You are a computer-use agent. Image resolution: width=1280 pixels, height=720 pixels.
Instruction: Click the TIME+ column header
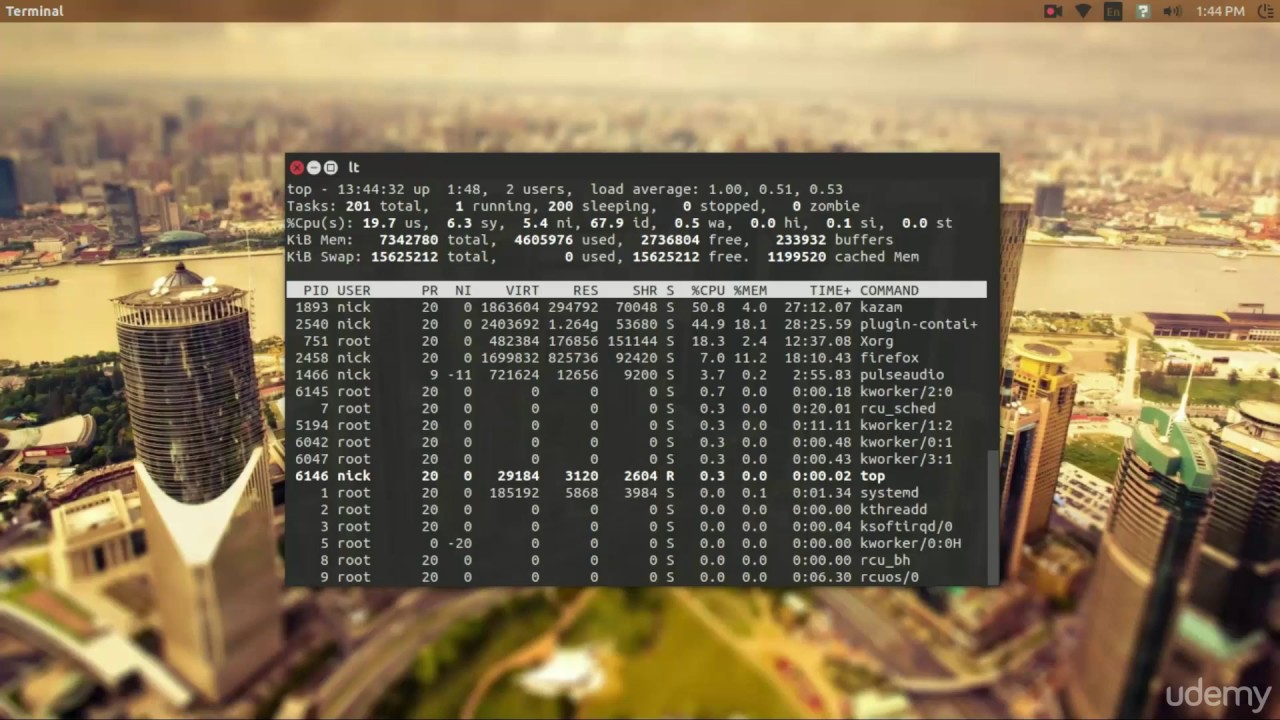(831, 290)
